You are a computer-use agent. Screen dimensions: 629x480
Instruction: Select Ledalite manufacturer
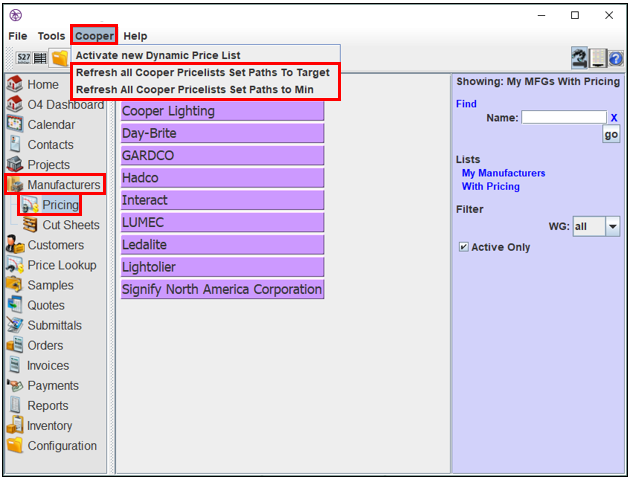(x=222, y=245)
